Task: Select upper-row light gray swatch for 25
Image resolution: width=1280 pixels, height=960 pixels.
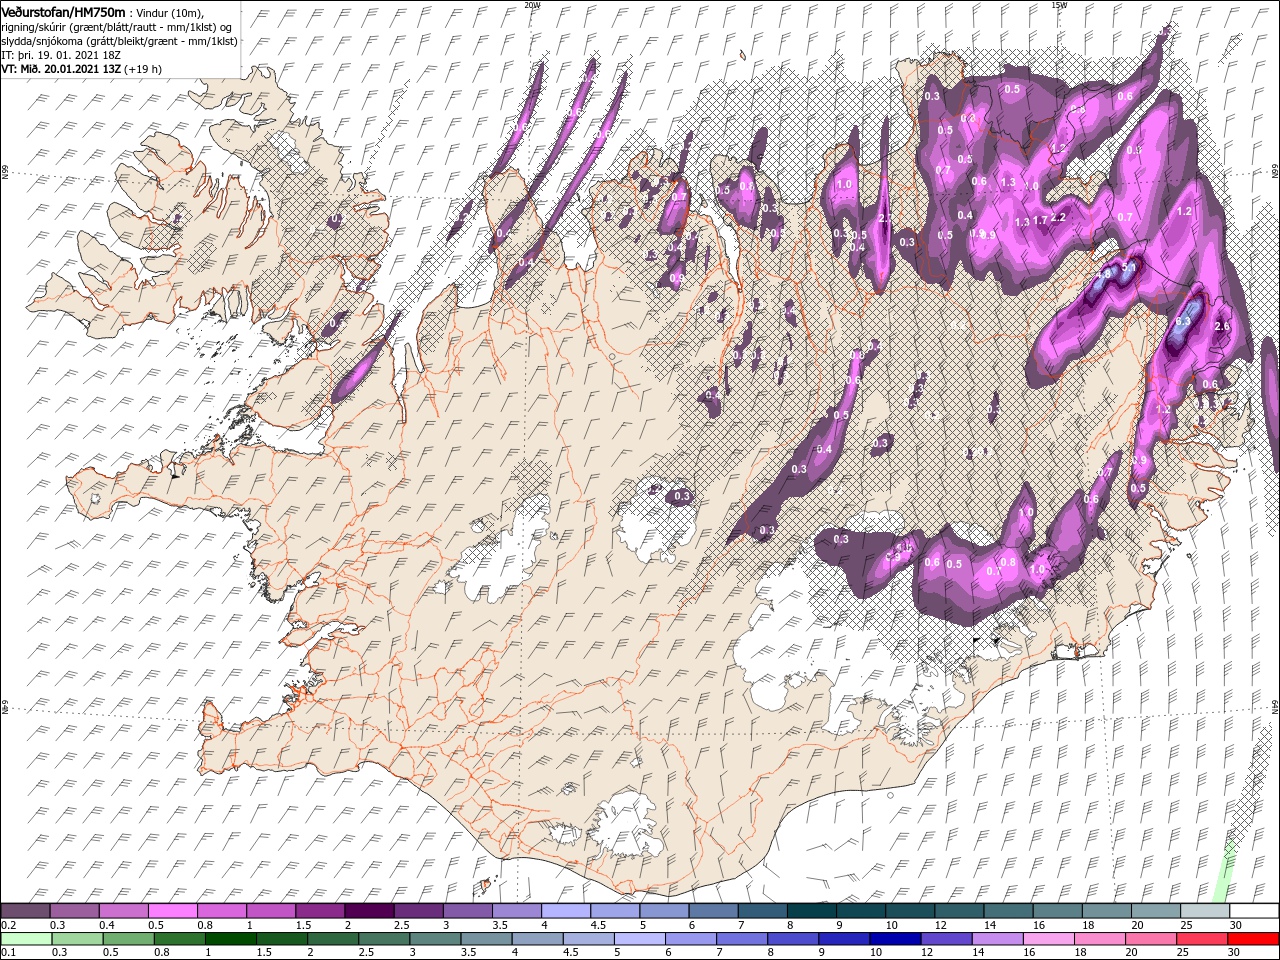Action: point(1205,910)
